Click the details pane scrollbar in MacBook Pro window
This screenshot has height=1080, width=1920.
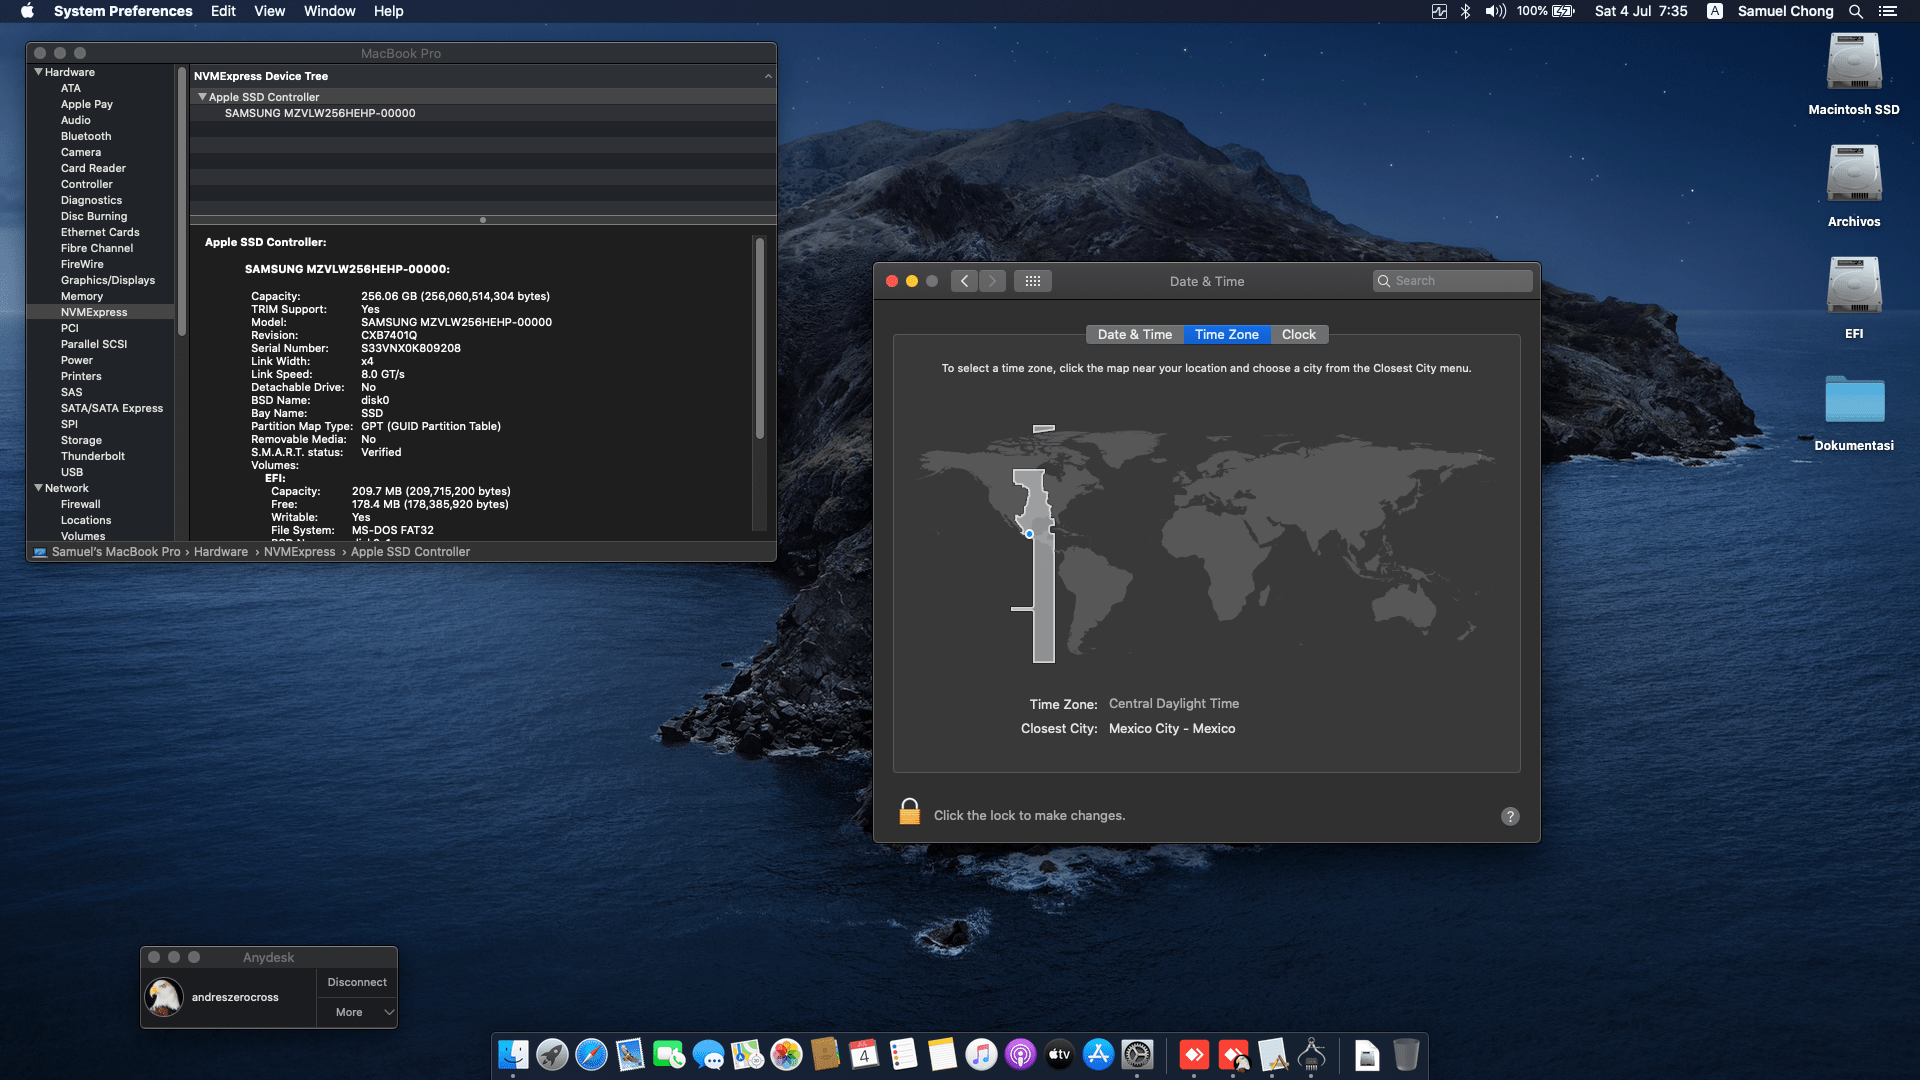(x=760, y=338)
